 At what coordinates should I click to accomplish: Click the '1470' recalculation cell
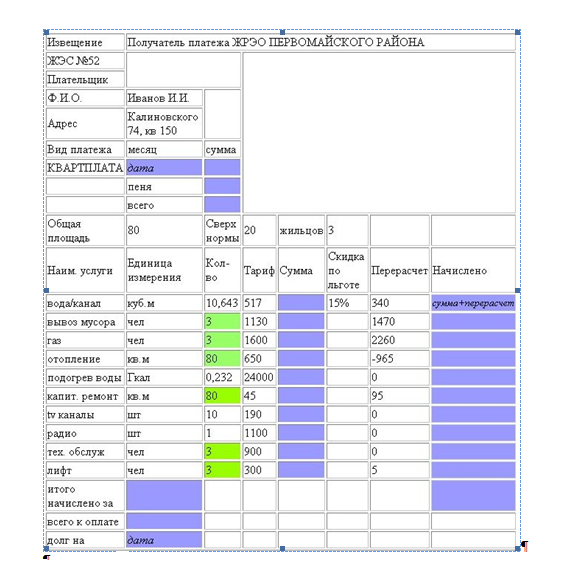click(400, 322)
